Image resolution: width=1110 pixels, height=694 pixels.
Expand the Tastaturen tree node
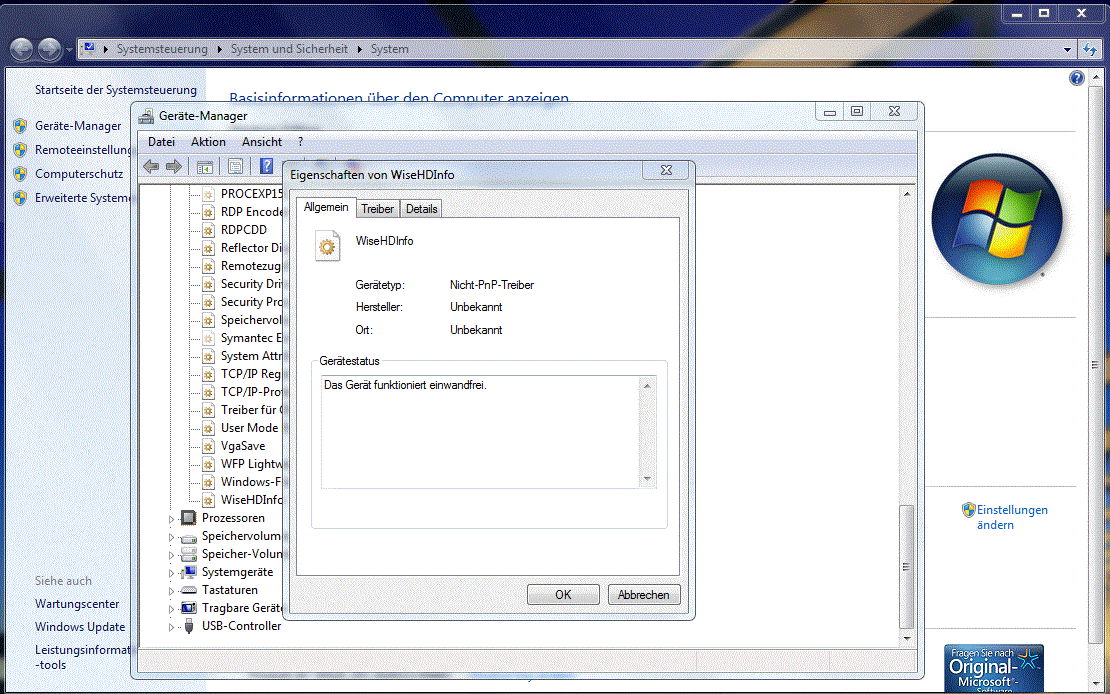(x=171, y=591)
